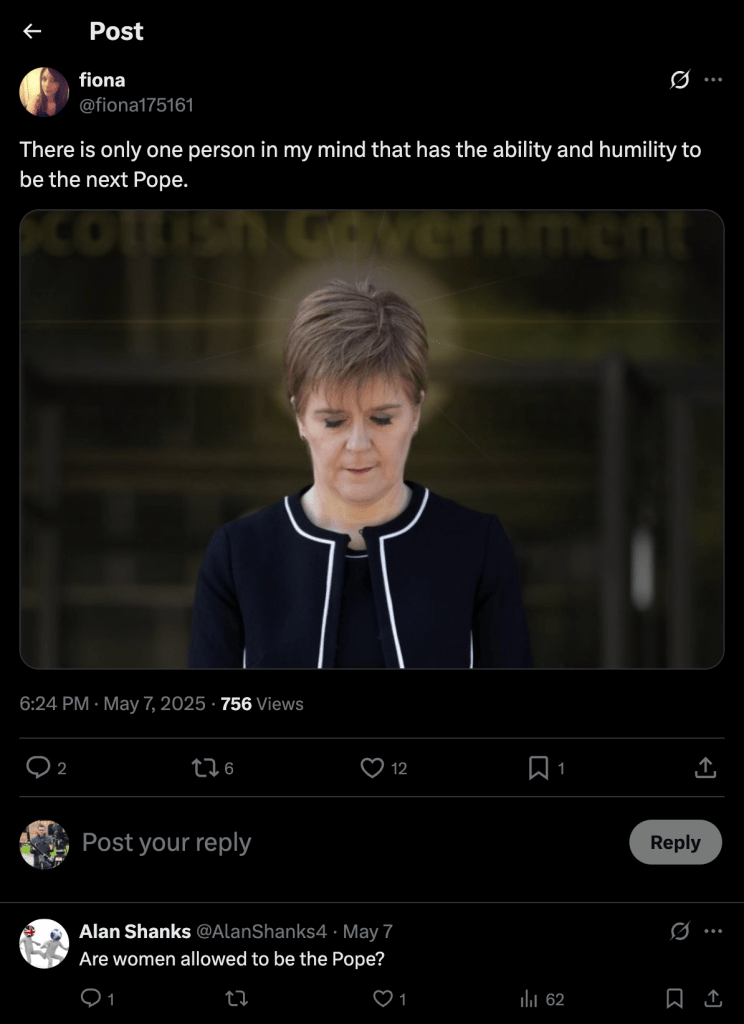Bookmark fiona's post
Image resolution: width=744 pixels, height=1024 pixels.
click(539, 768)
